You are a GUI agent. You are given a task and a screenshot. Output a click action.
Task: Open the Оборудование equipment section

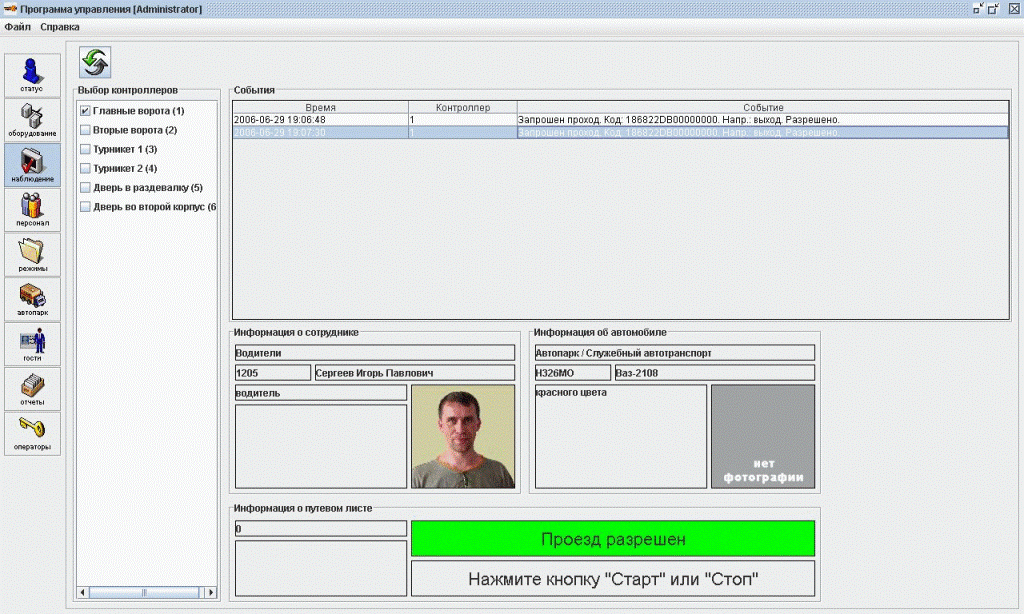coord(32,120)
